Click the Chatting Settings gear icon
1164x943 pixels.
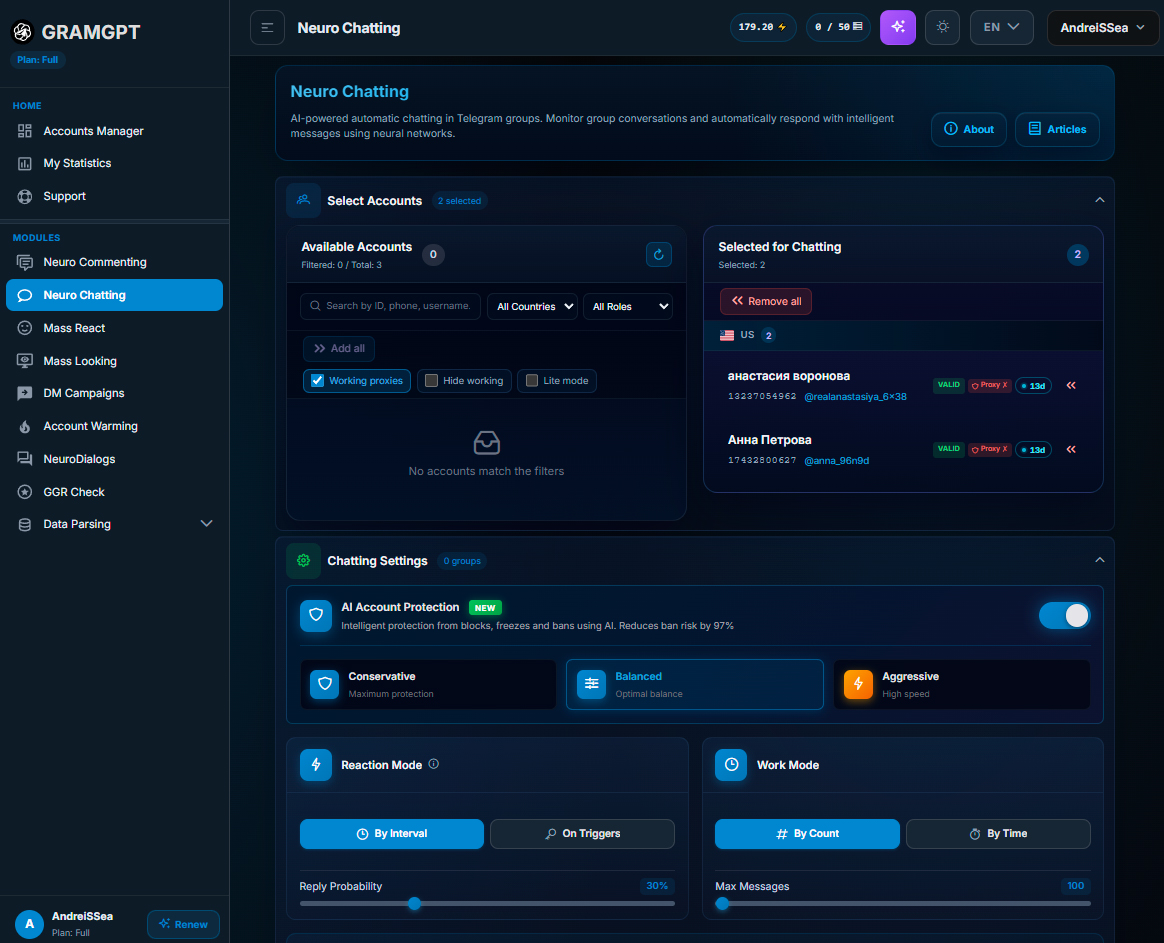(304, 561)
